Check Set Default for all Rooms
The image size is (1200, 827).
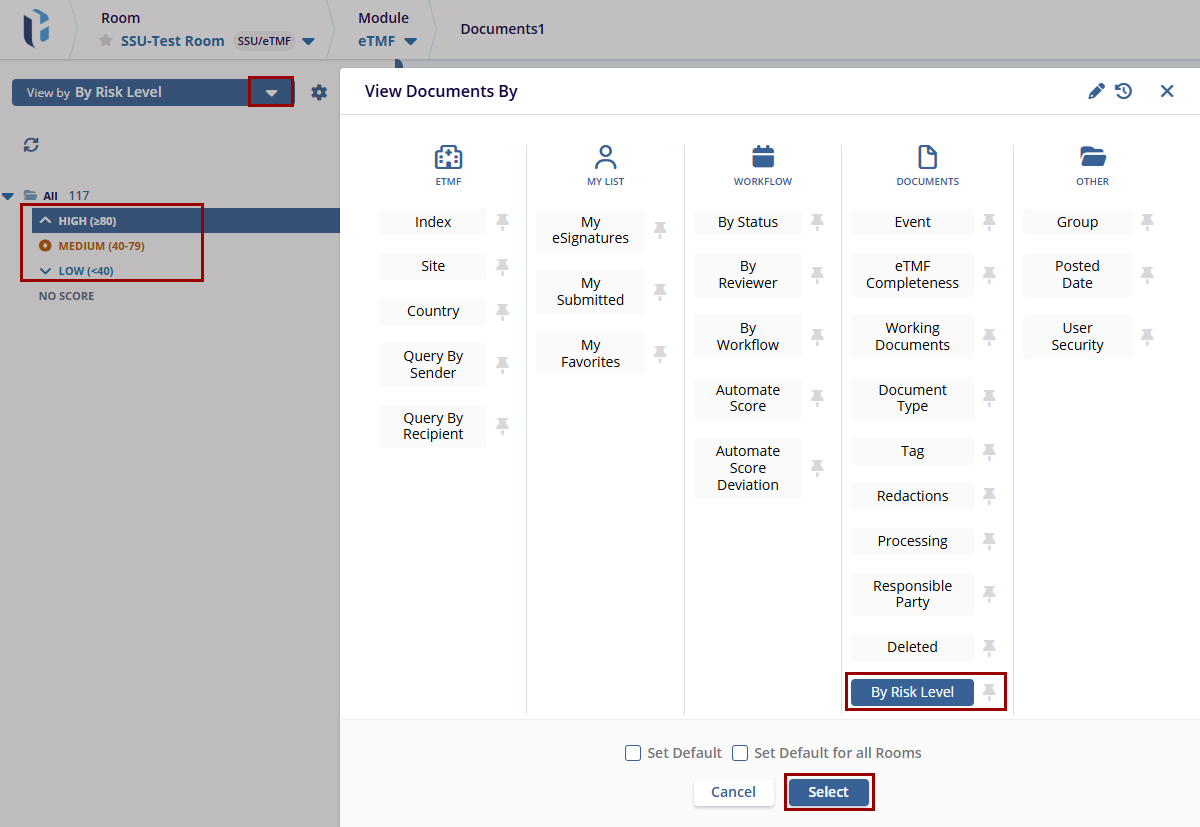pos(740,753)
